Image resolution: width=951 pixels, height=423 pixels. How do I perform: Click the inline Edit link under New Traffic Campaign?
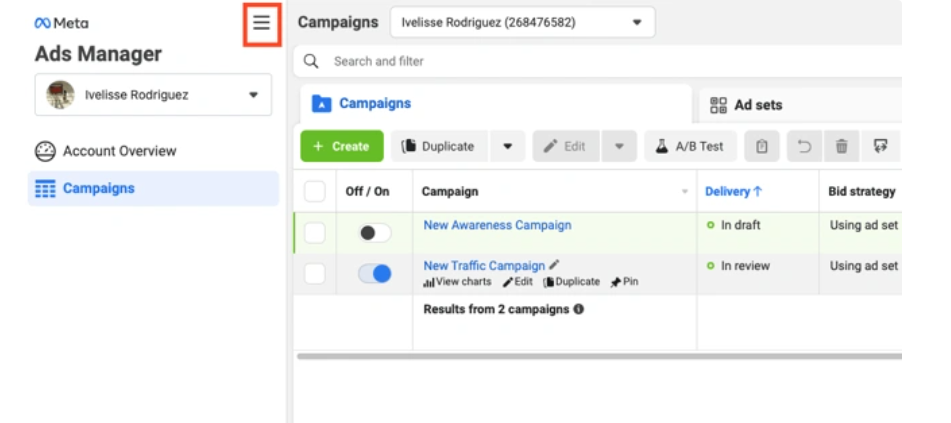coord(518,282)
